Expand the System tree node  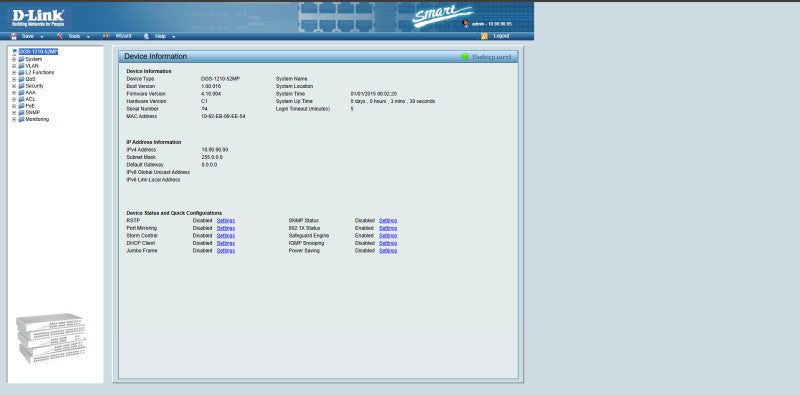(14, 59)
